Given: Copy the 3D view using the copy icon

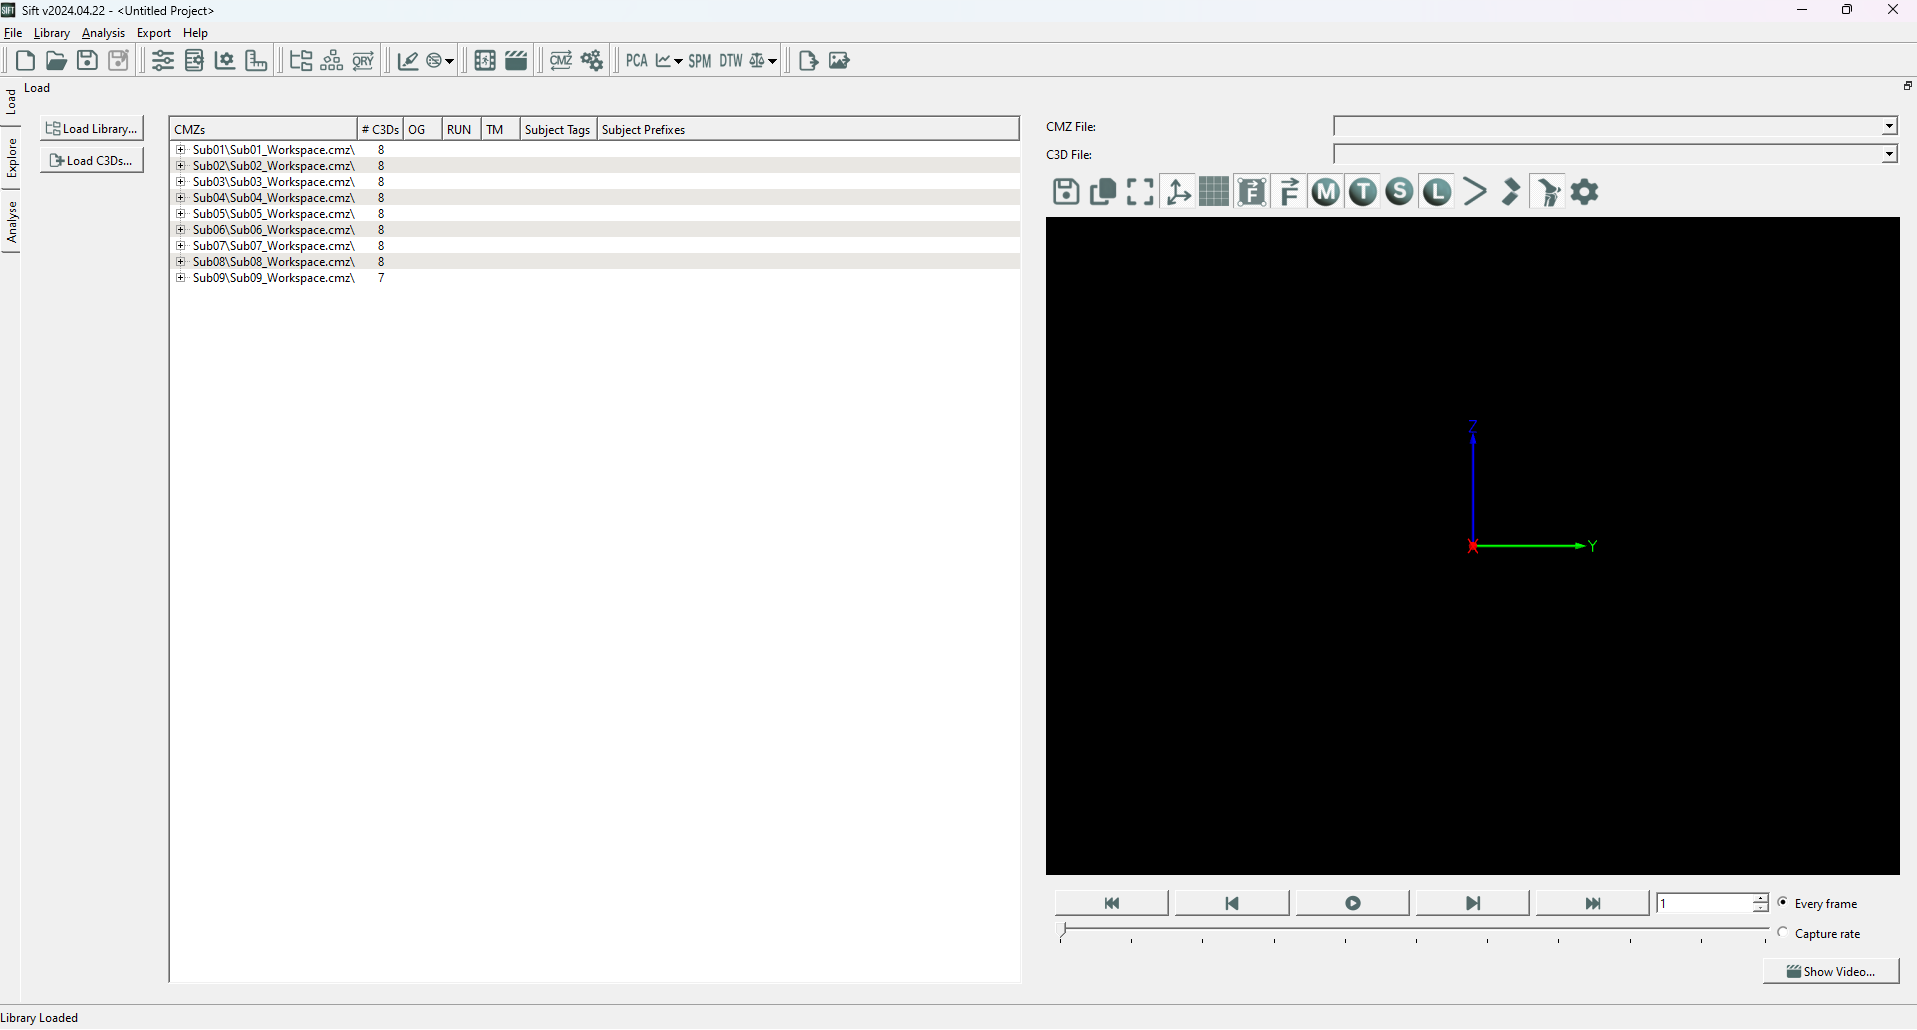Looking at the screenshot, I should click(1103, 192).
